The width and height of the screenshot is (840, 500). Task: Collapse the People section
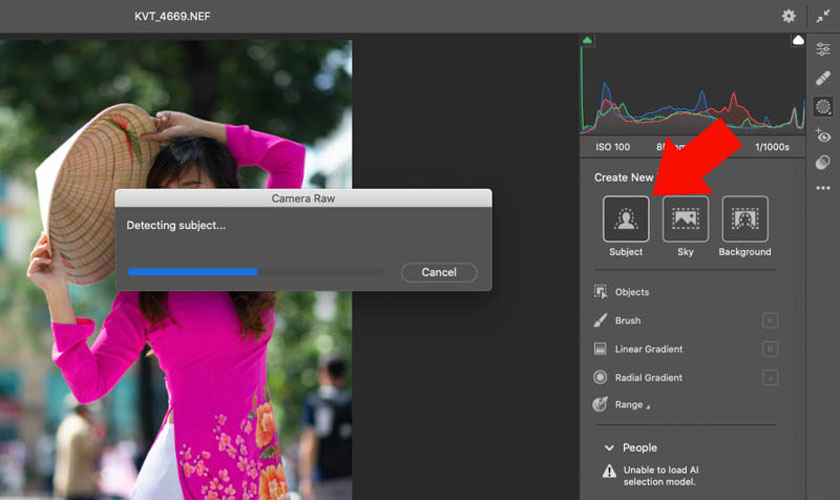click(609, 448)
